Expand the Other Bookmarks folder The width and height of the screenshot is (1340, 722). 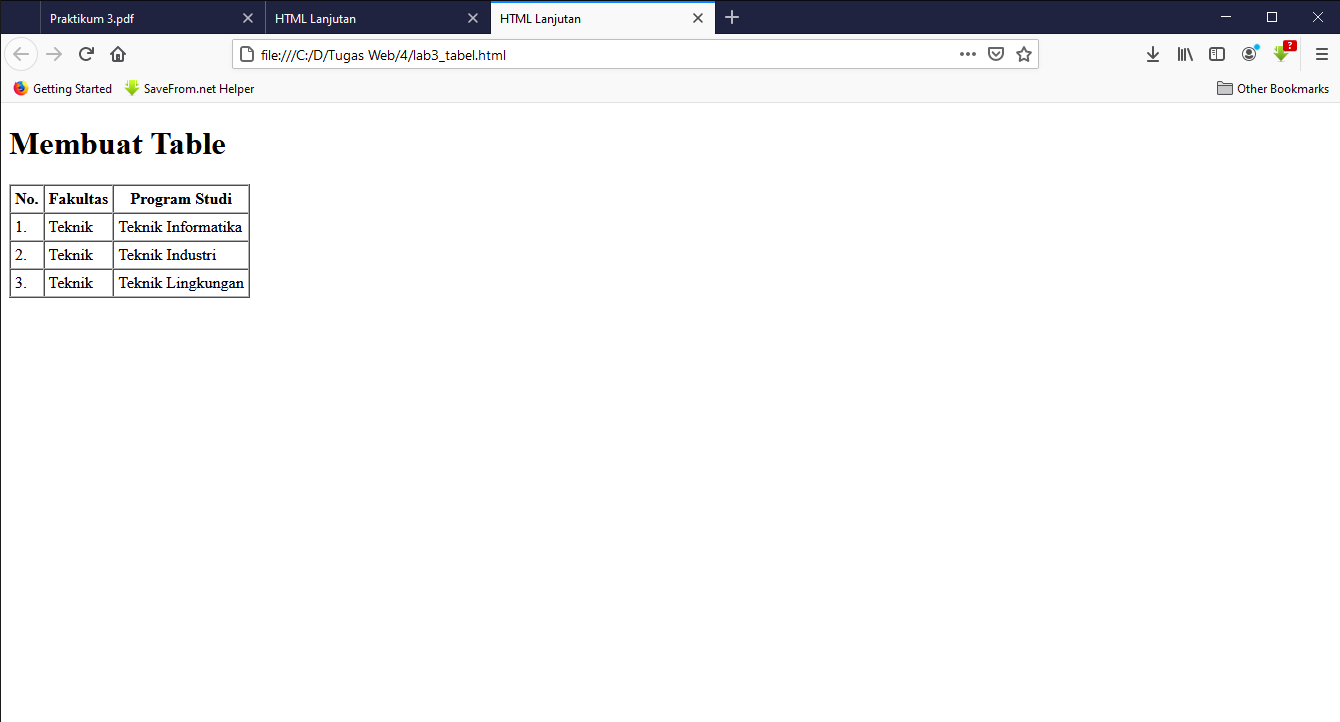pos(1272,88)
